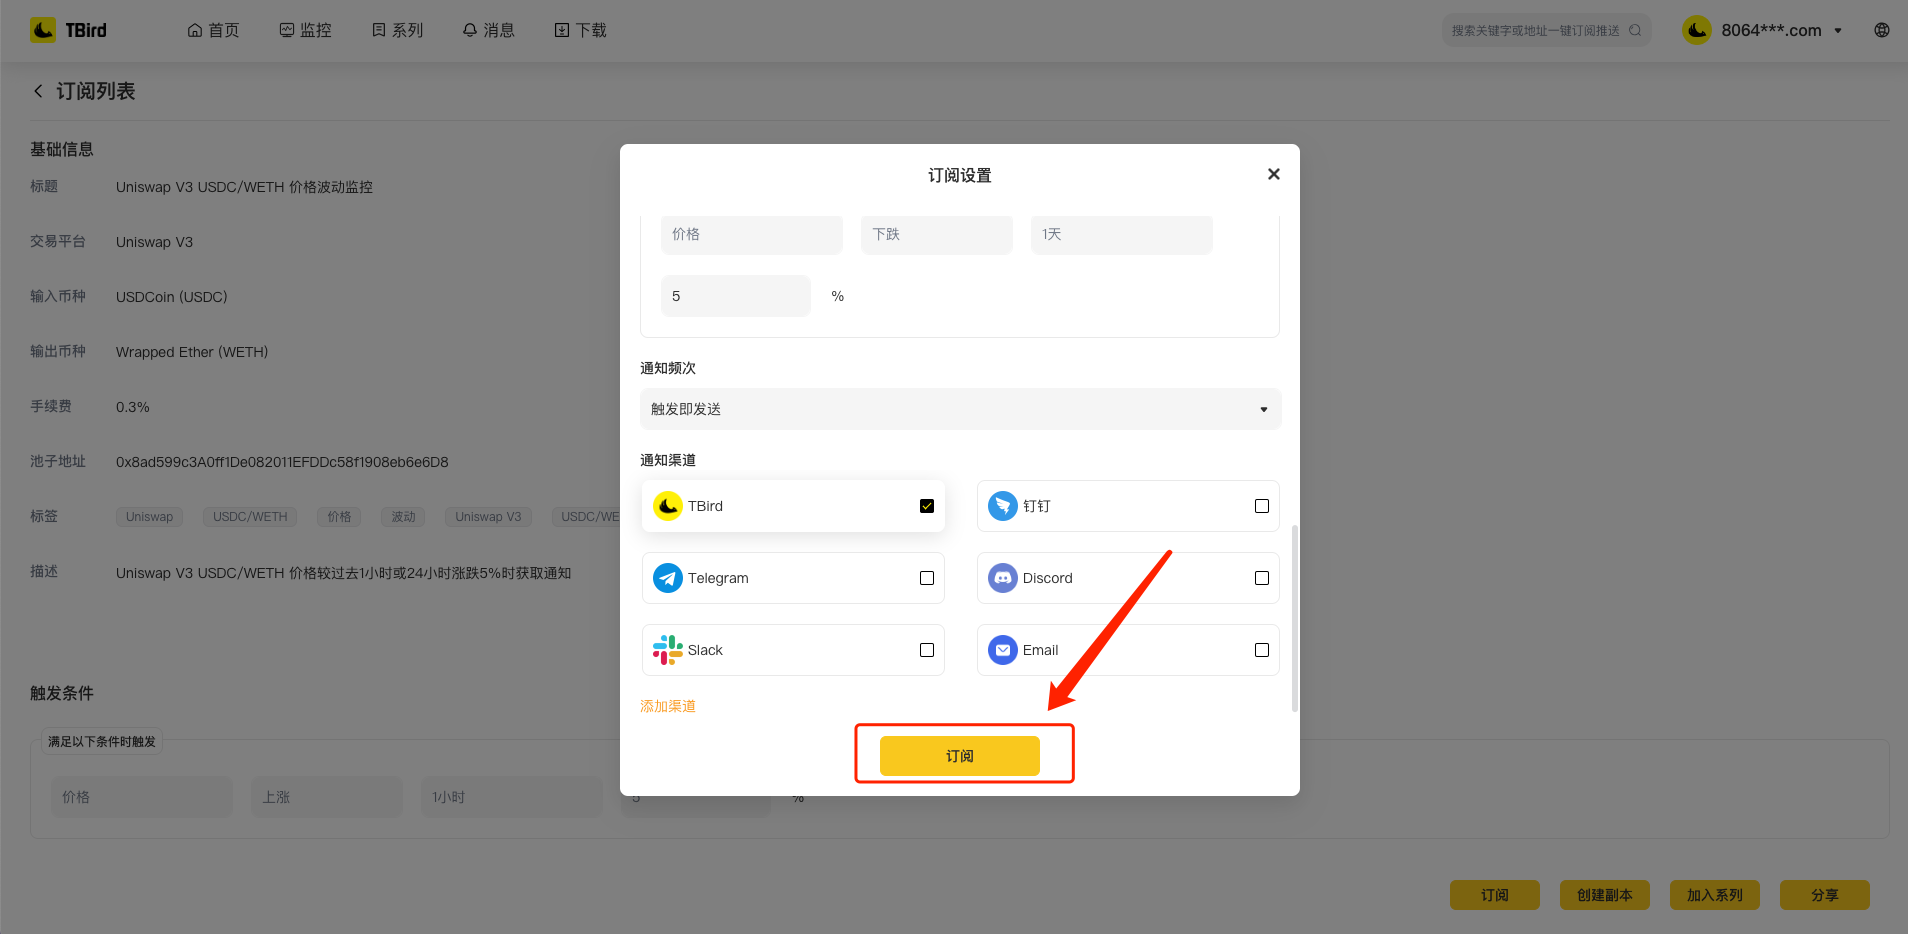Click the globe language icon
Screen dimensions: 1908x934
point(1881,30)
